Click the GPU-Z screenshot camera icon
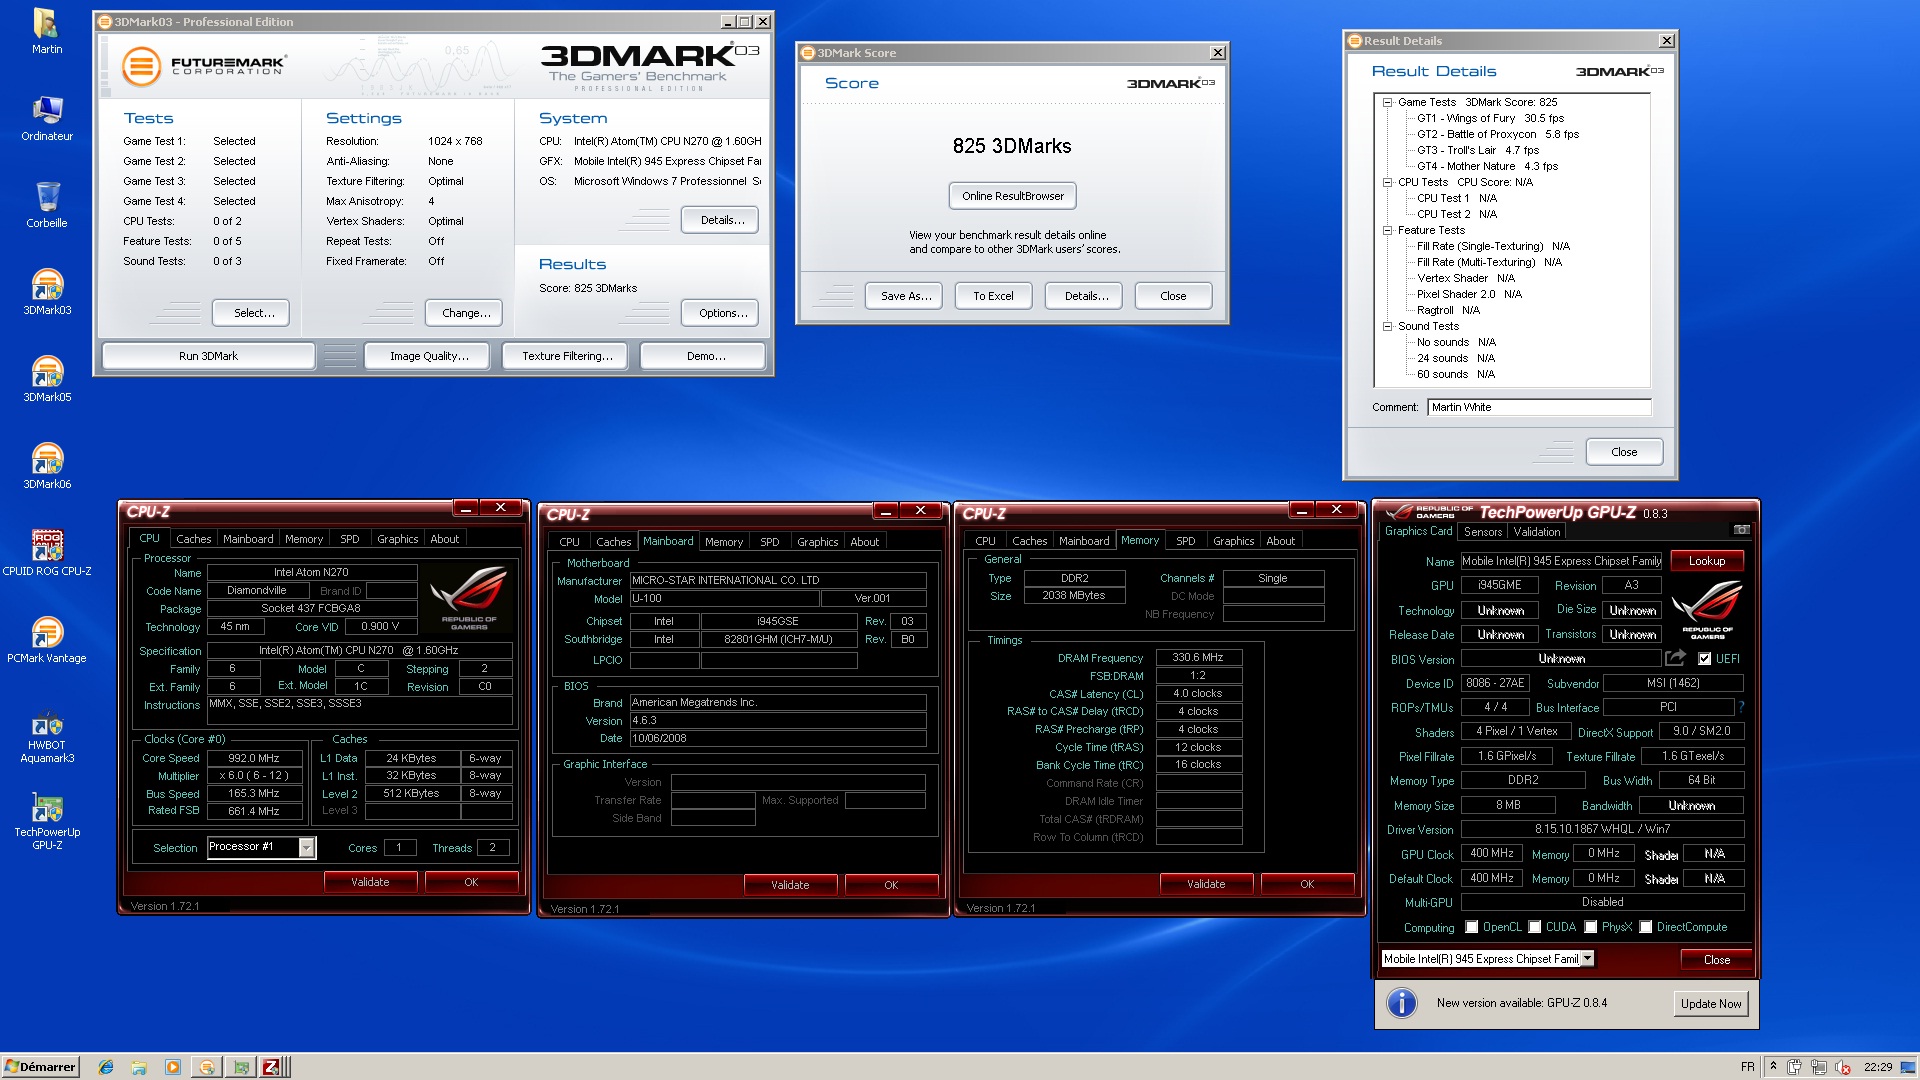Screen dimensions: 1920x1080 click(x=1741, y=530)
